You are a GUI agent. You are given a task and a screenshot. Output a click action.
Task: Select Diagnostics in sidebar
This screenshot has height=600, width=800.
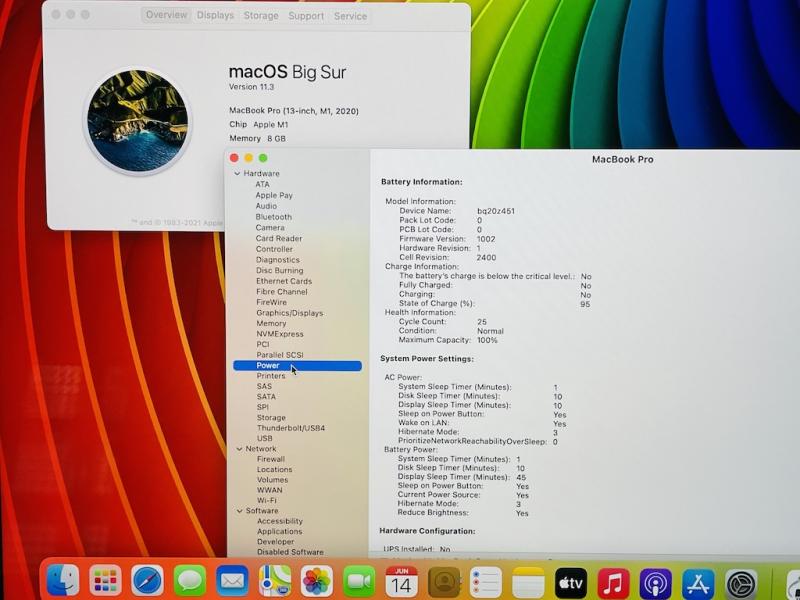(278, 260)
